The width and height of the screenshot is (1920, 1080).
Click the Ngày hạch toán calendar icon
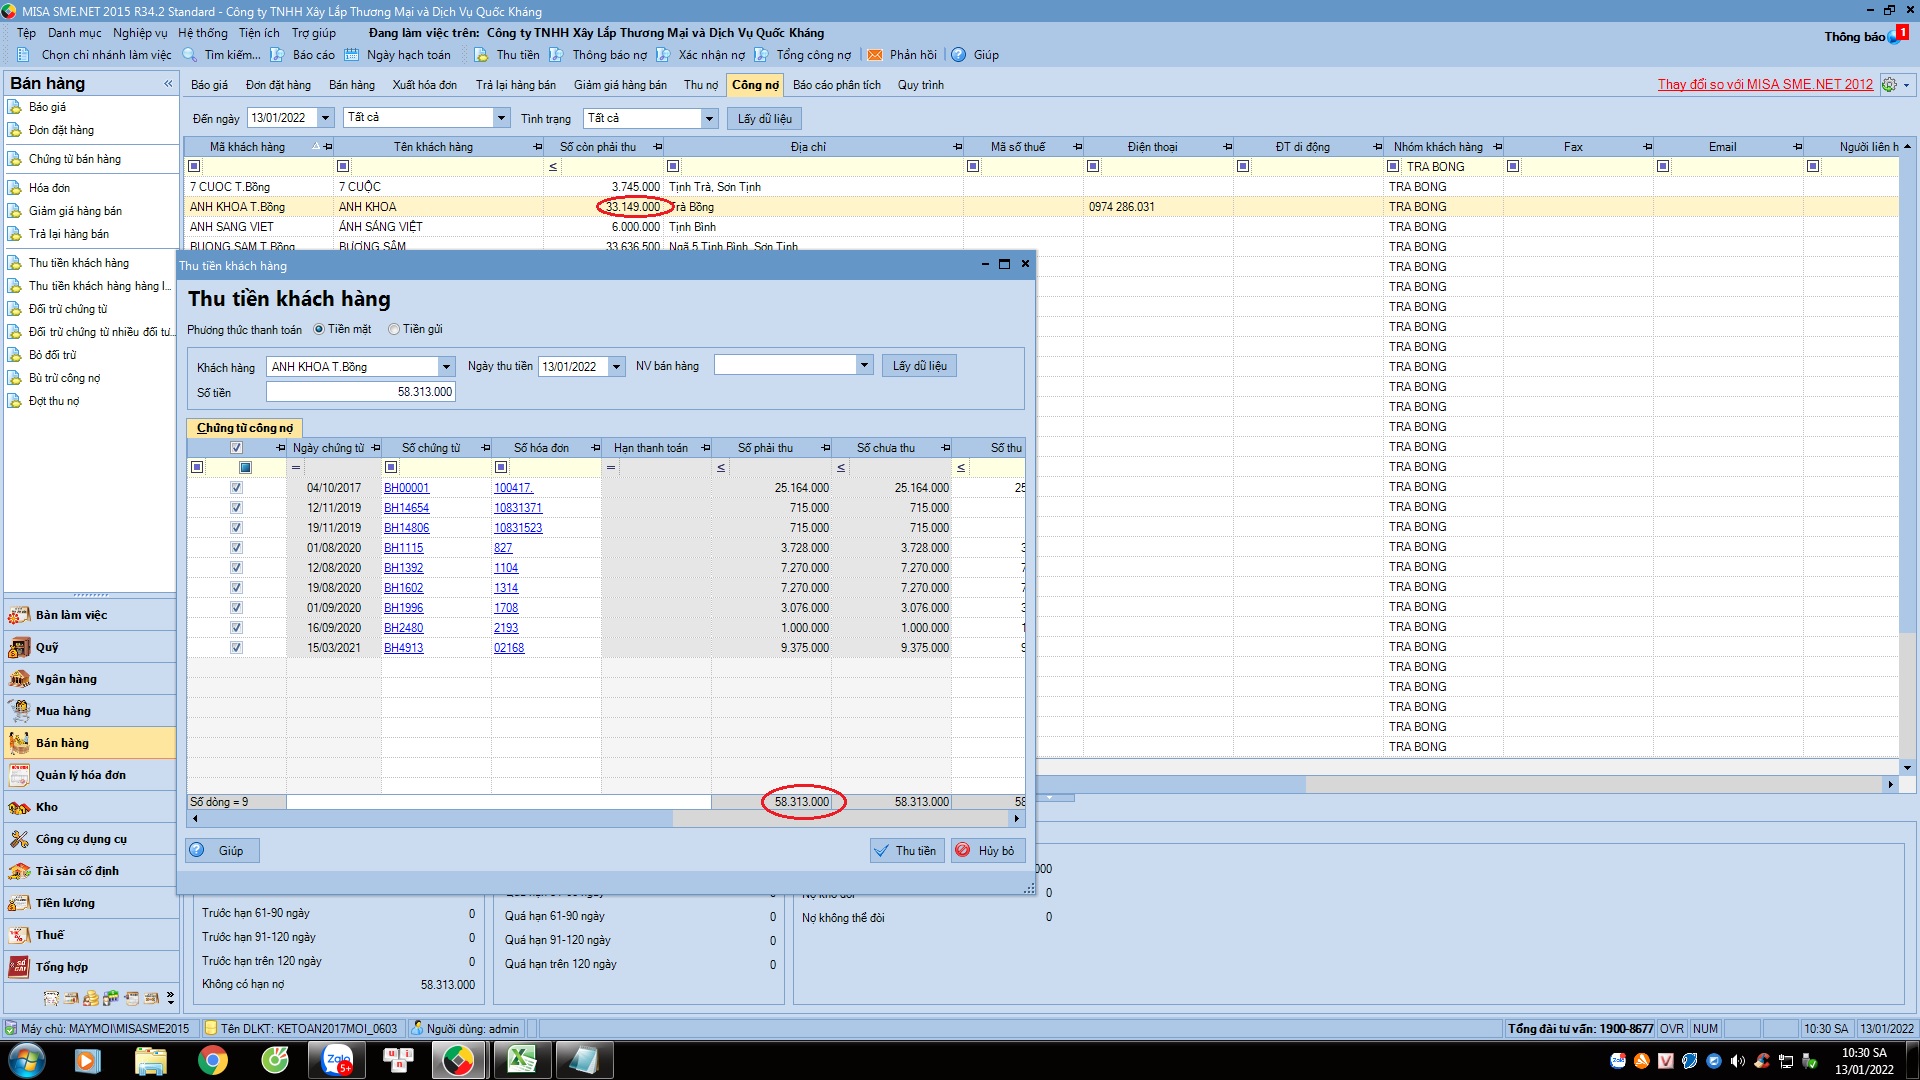(x=351, y=55)
